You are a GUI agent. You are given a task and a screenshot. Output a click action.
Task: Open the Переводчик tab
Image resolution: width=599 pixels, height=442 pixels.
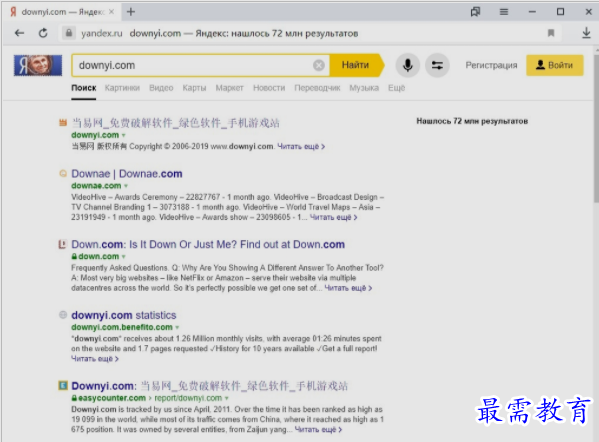(317, 88)
